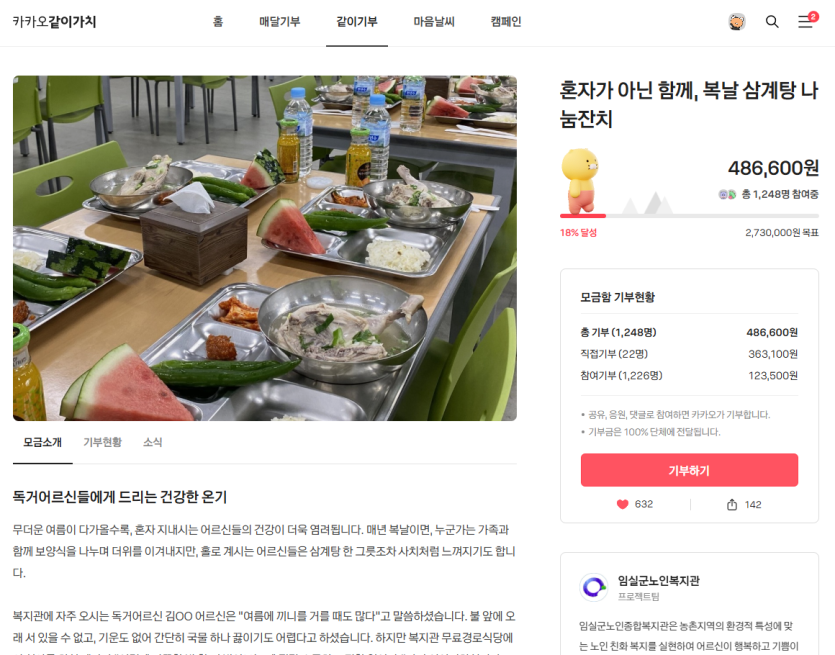The image size is (835, 655).
Task: Open the 캠페인 menu item
Action: pyautogui.click(x=506, y=22)
